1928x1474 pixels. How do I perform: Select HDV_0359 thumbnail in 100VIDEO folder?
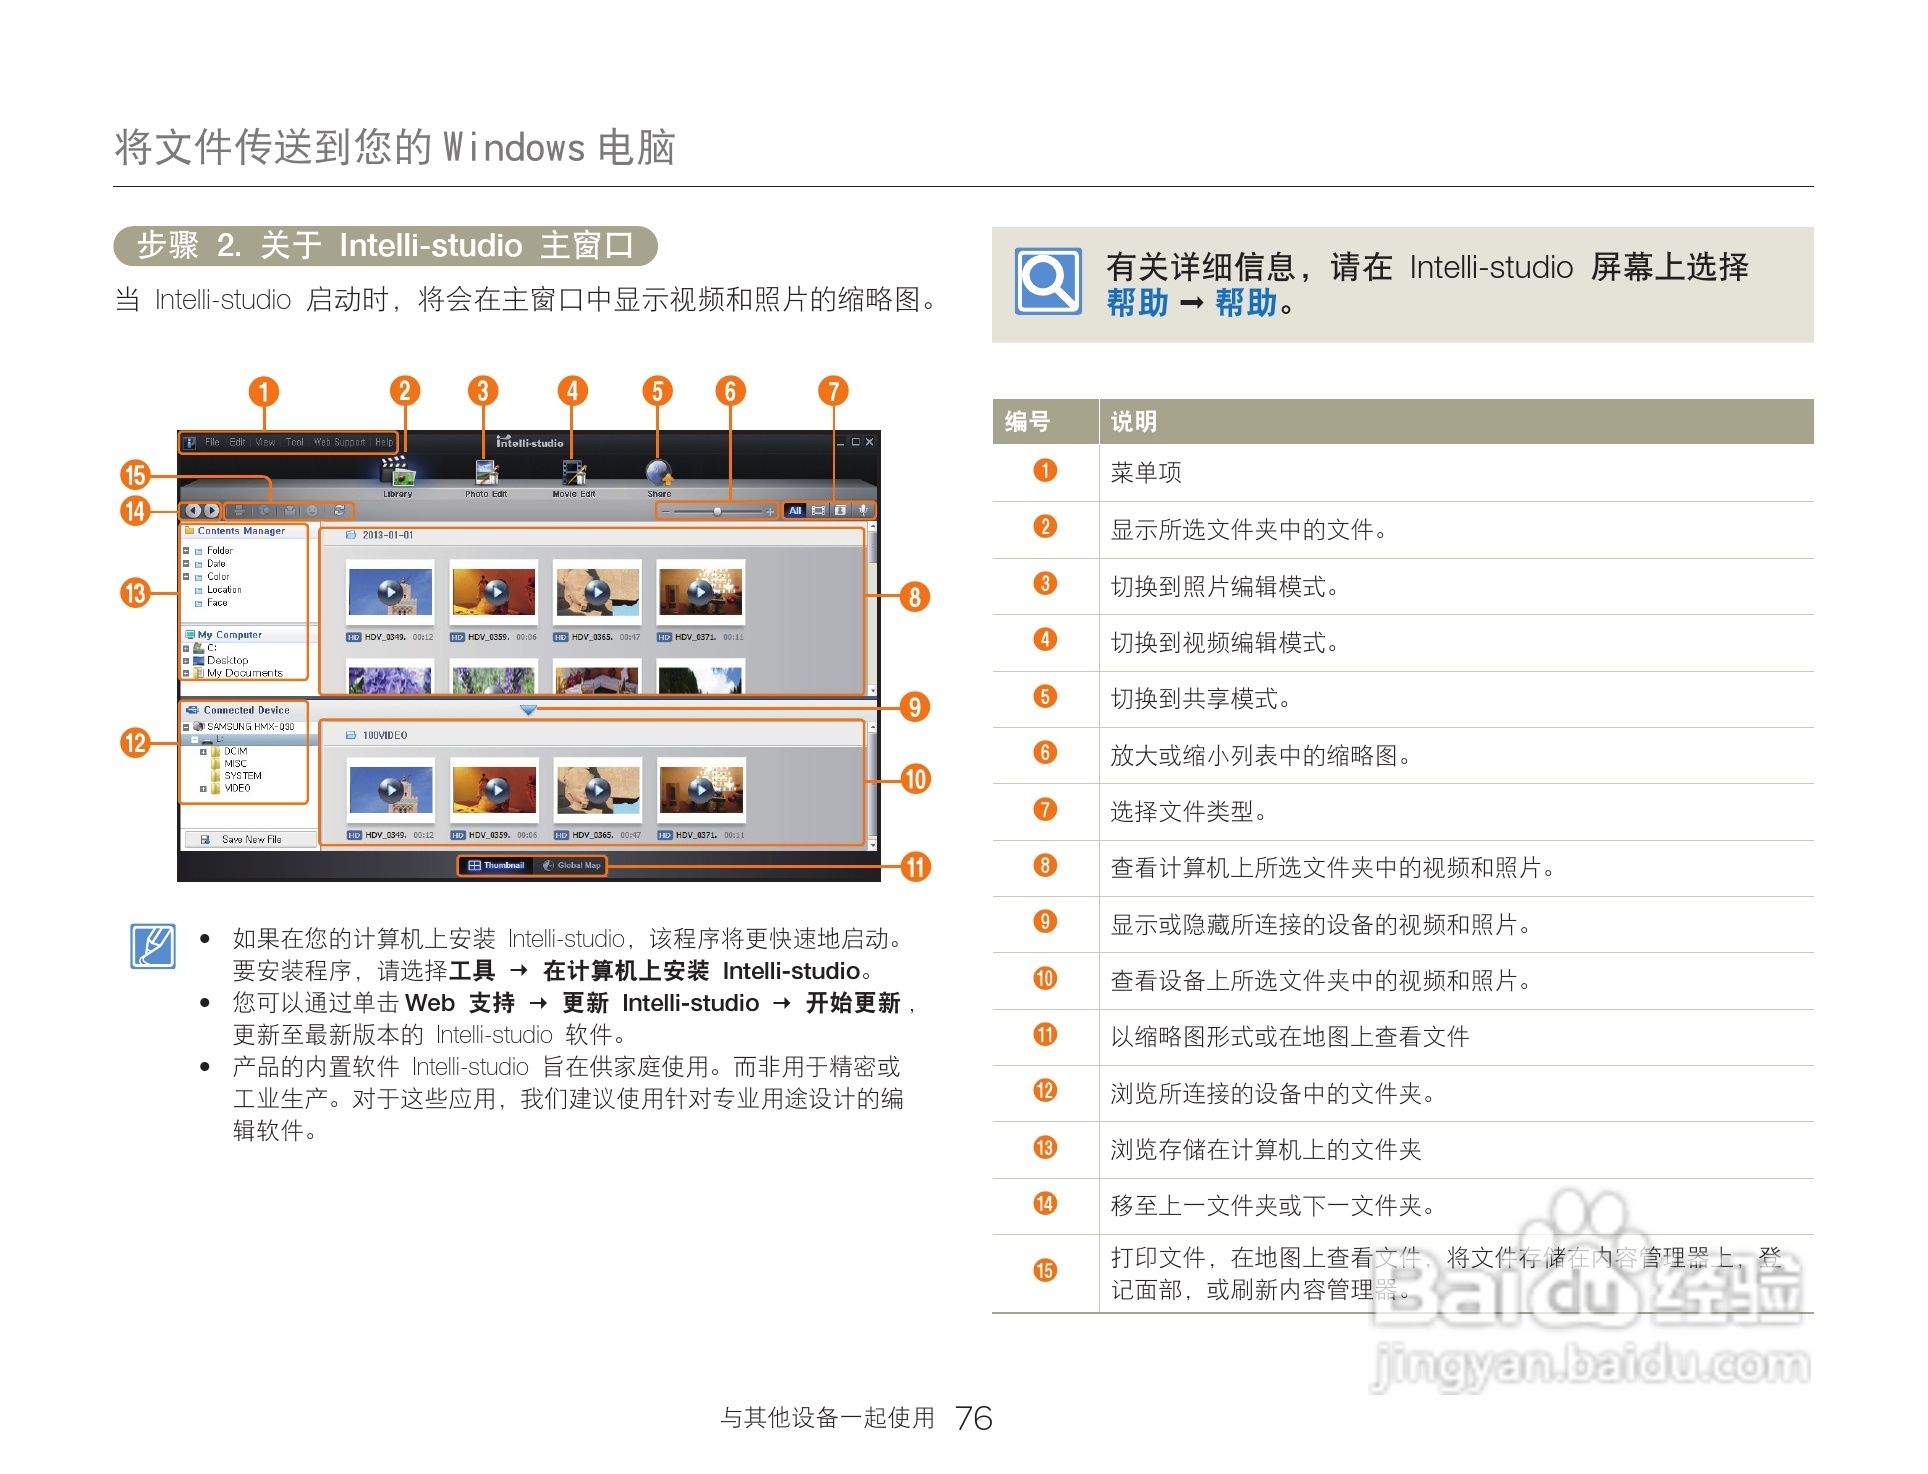(495, 790)
